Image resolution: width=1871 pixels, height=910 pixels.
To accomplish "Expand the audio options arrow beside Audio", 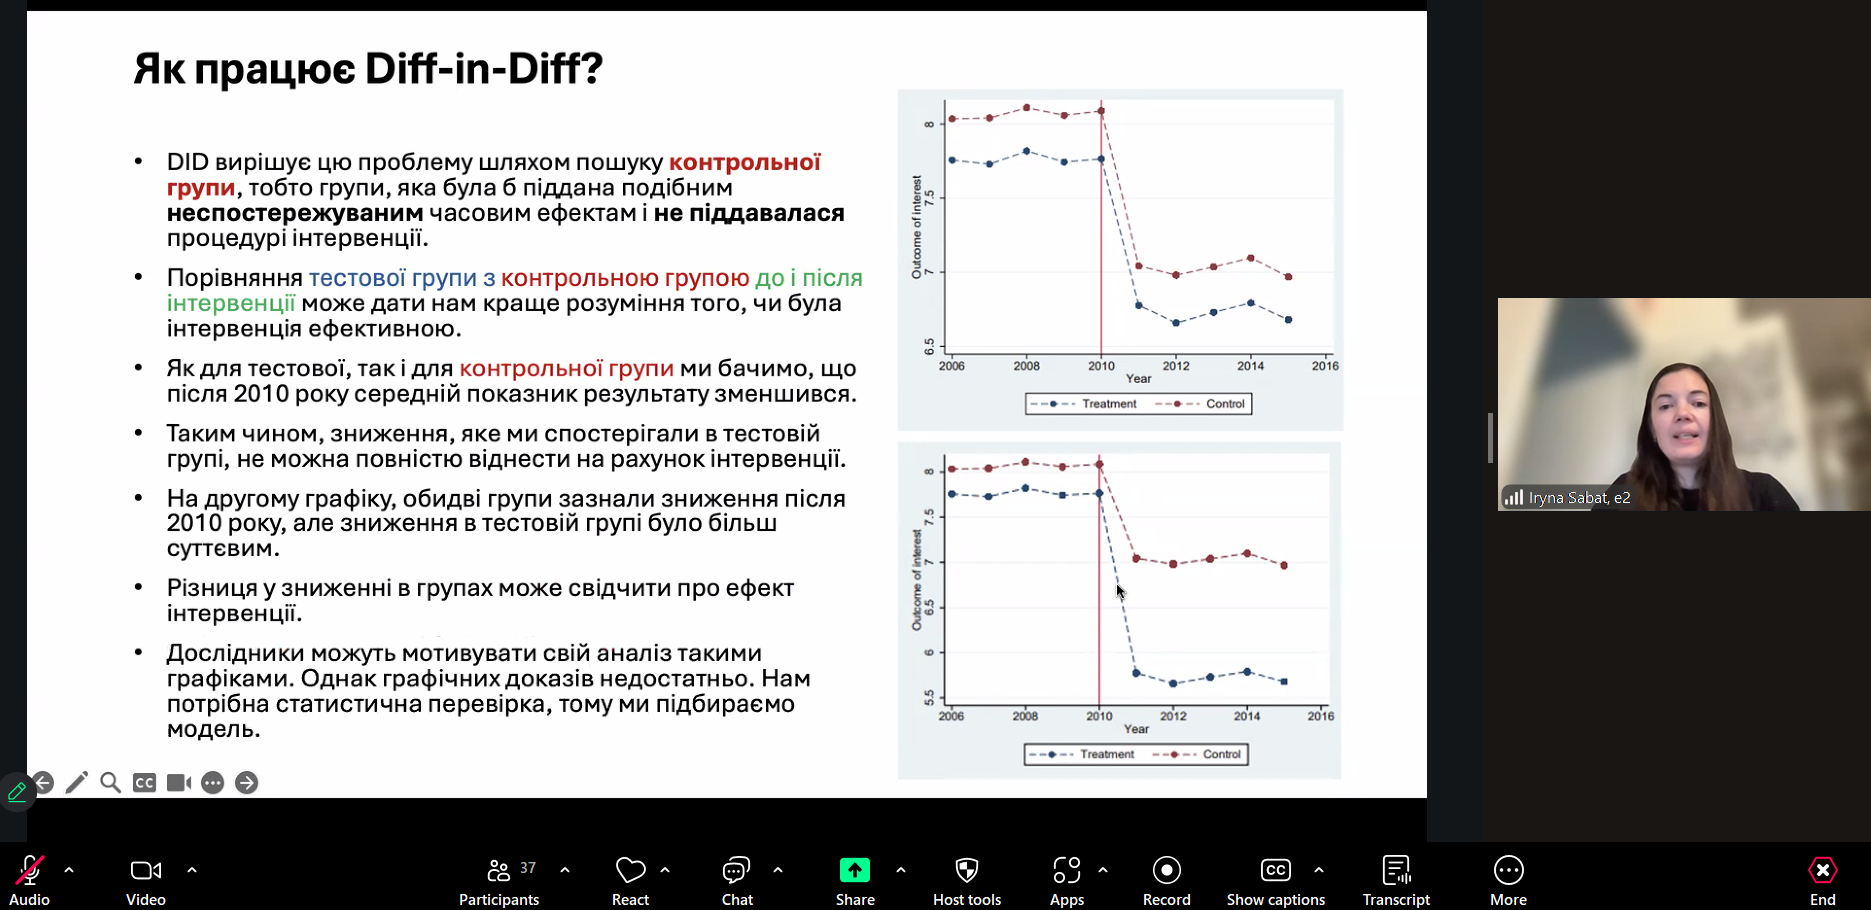I will point(69,870).
